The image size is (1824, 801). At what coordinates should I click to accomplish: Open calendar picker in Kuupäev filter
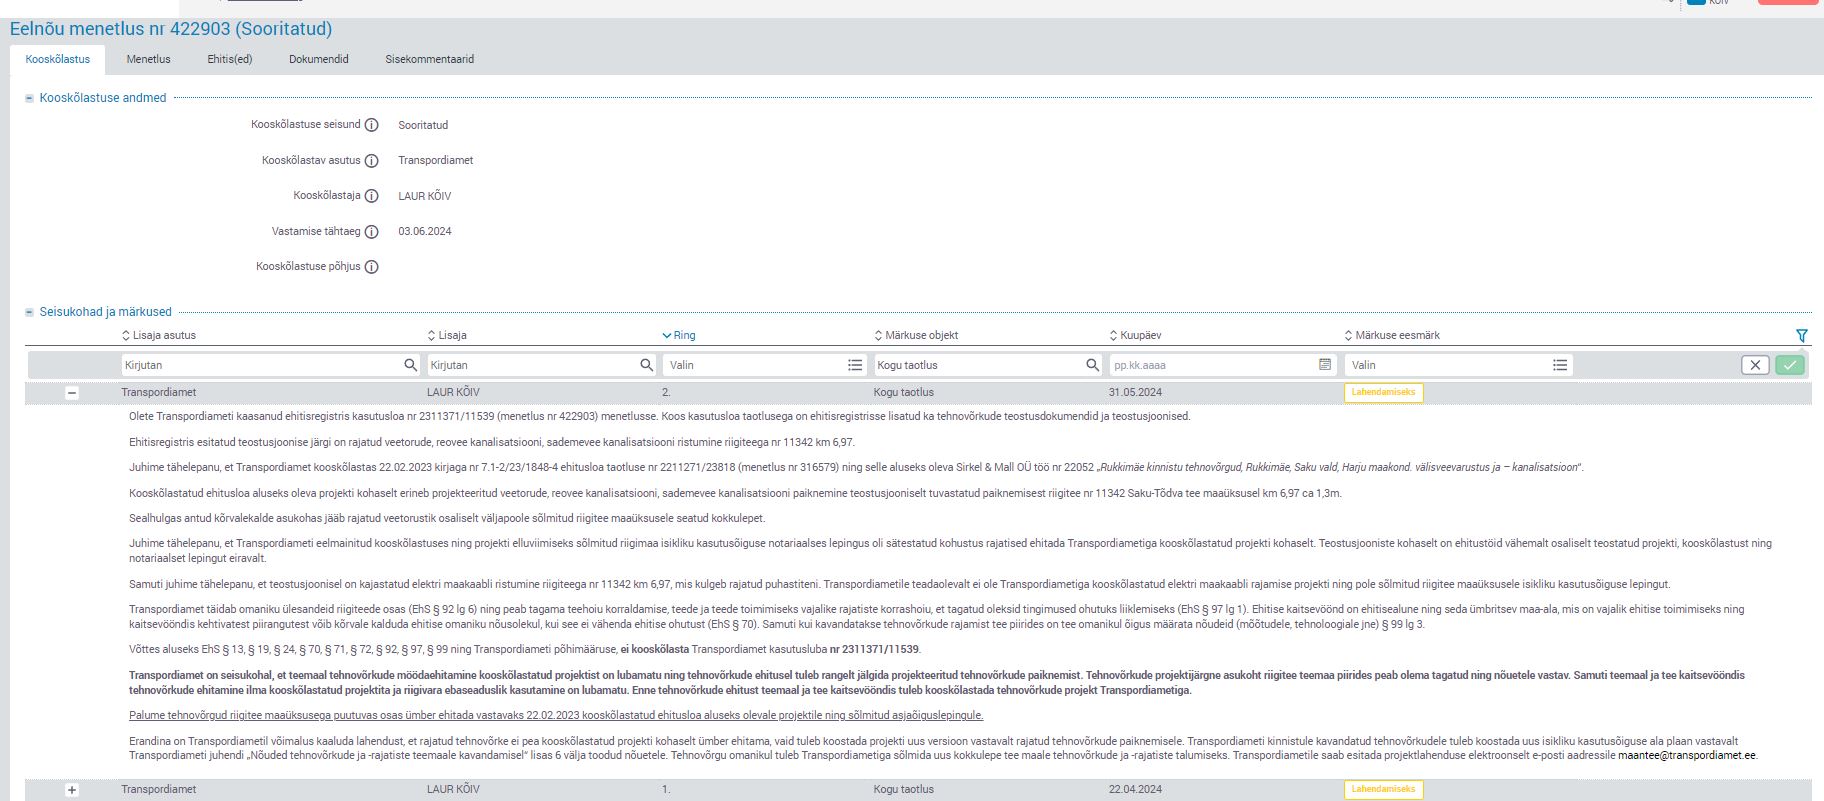coord(1325,365)
